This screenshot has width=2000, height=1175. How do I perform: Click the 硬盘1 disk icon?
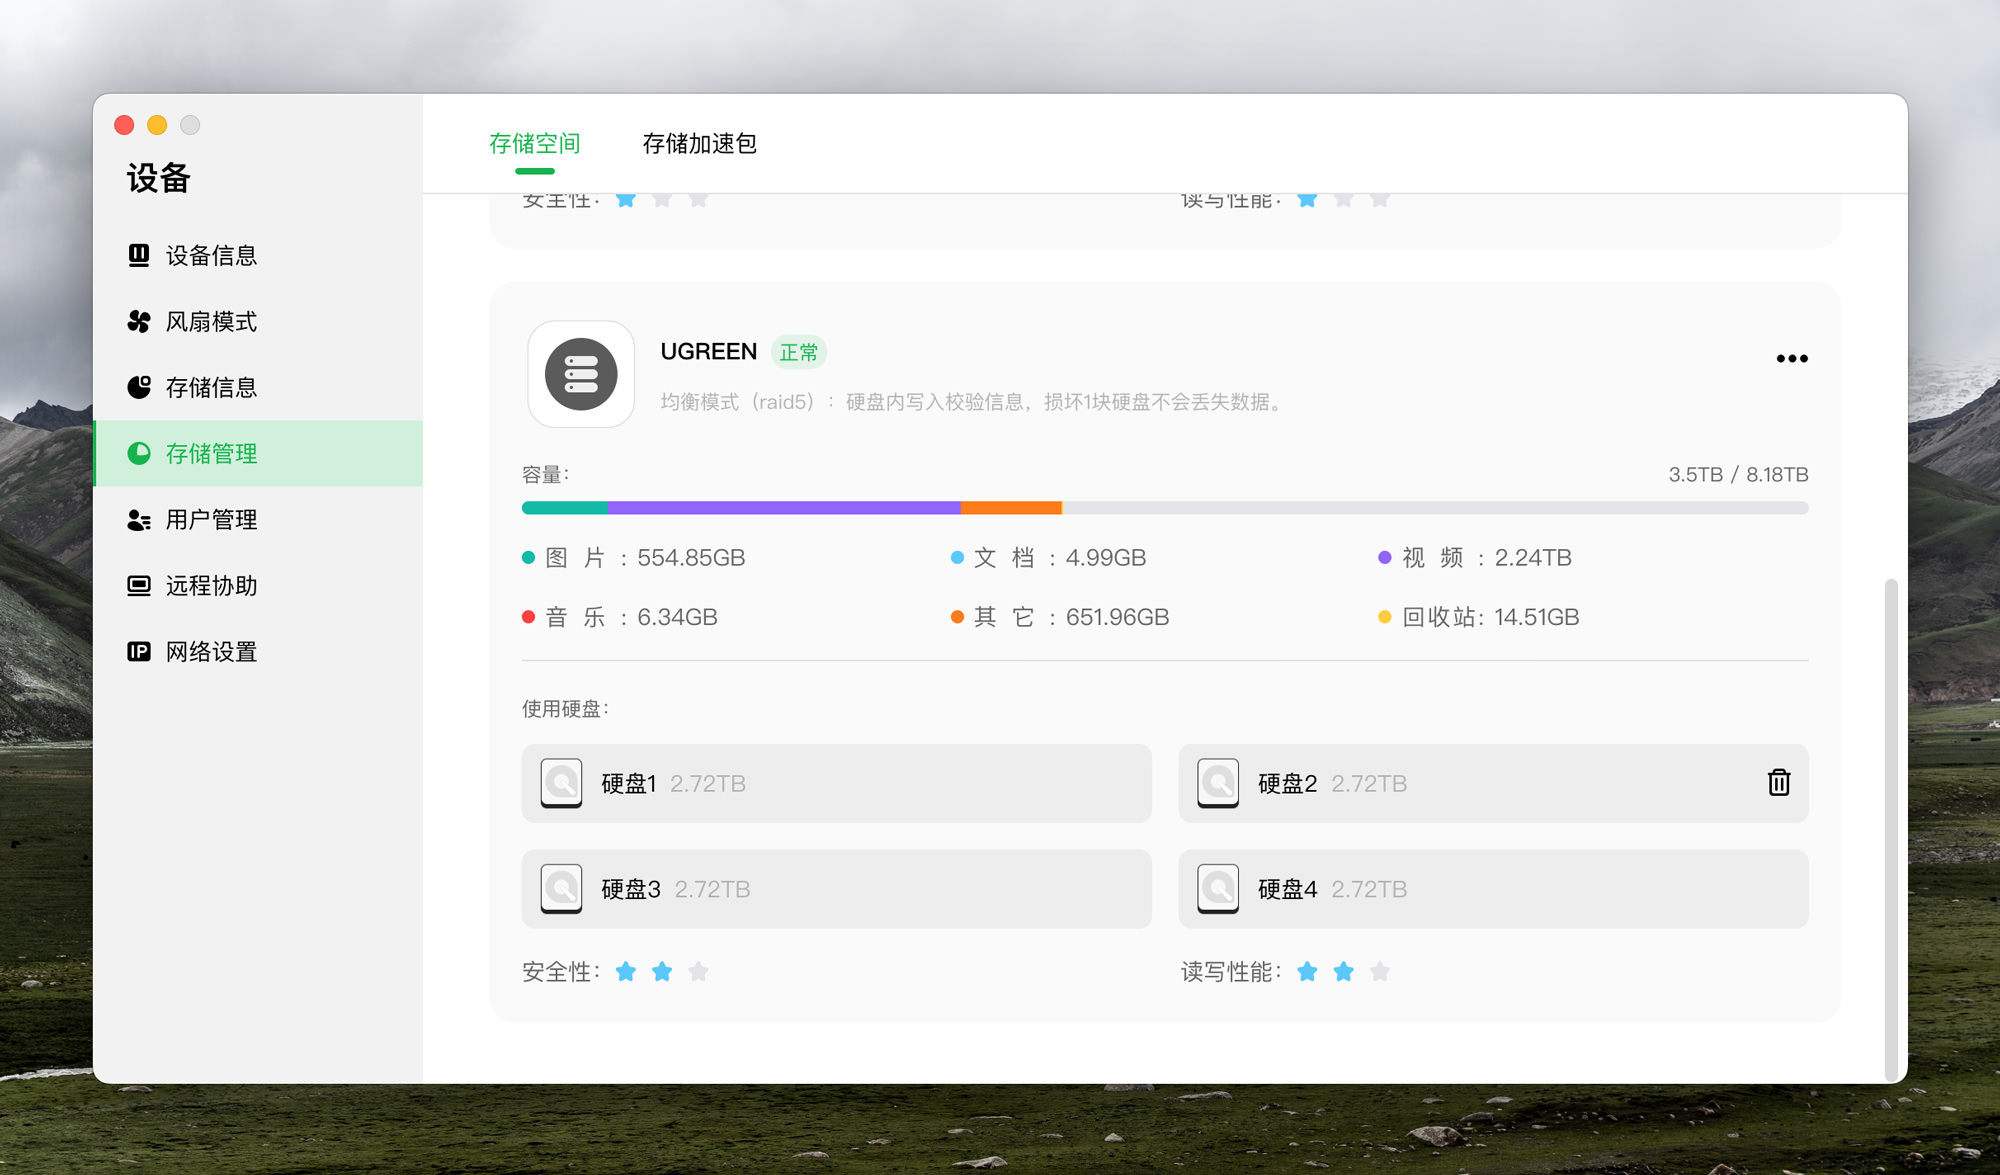tap(561, 784)
